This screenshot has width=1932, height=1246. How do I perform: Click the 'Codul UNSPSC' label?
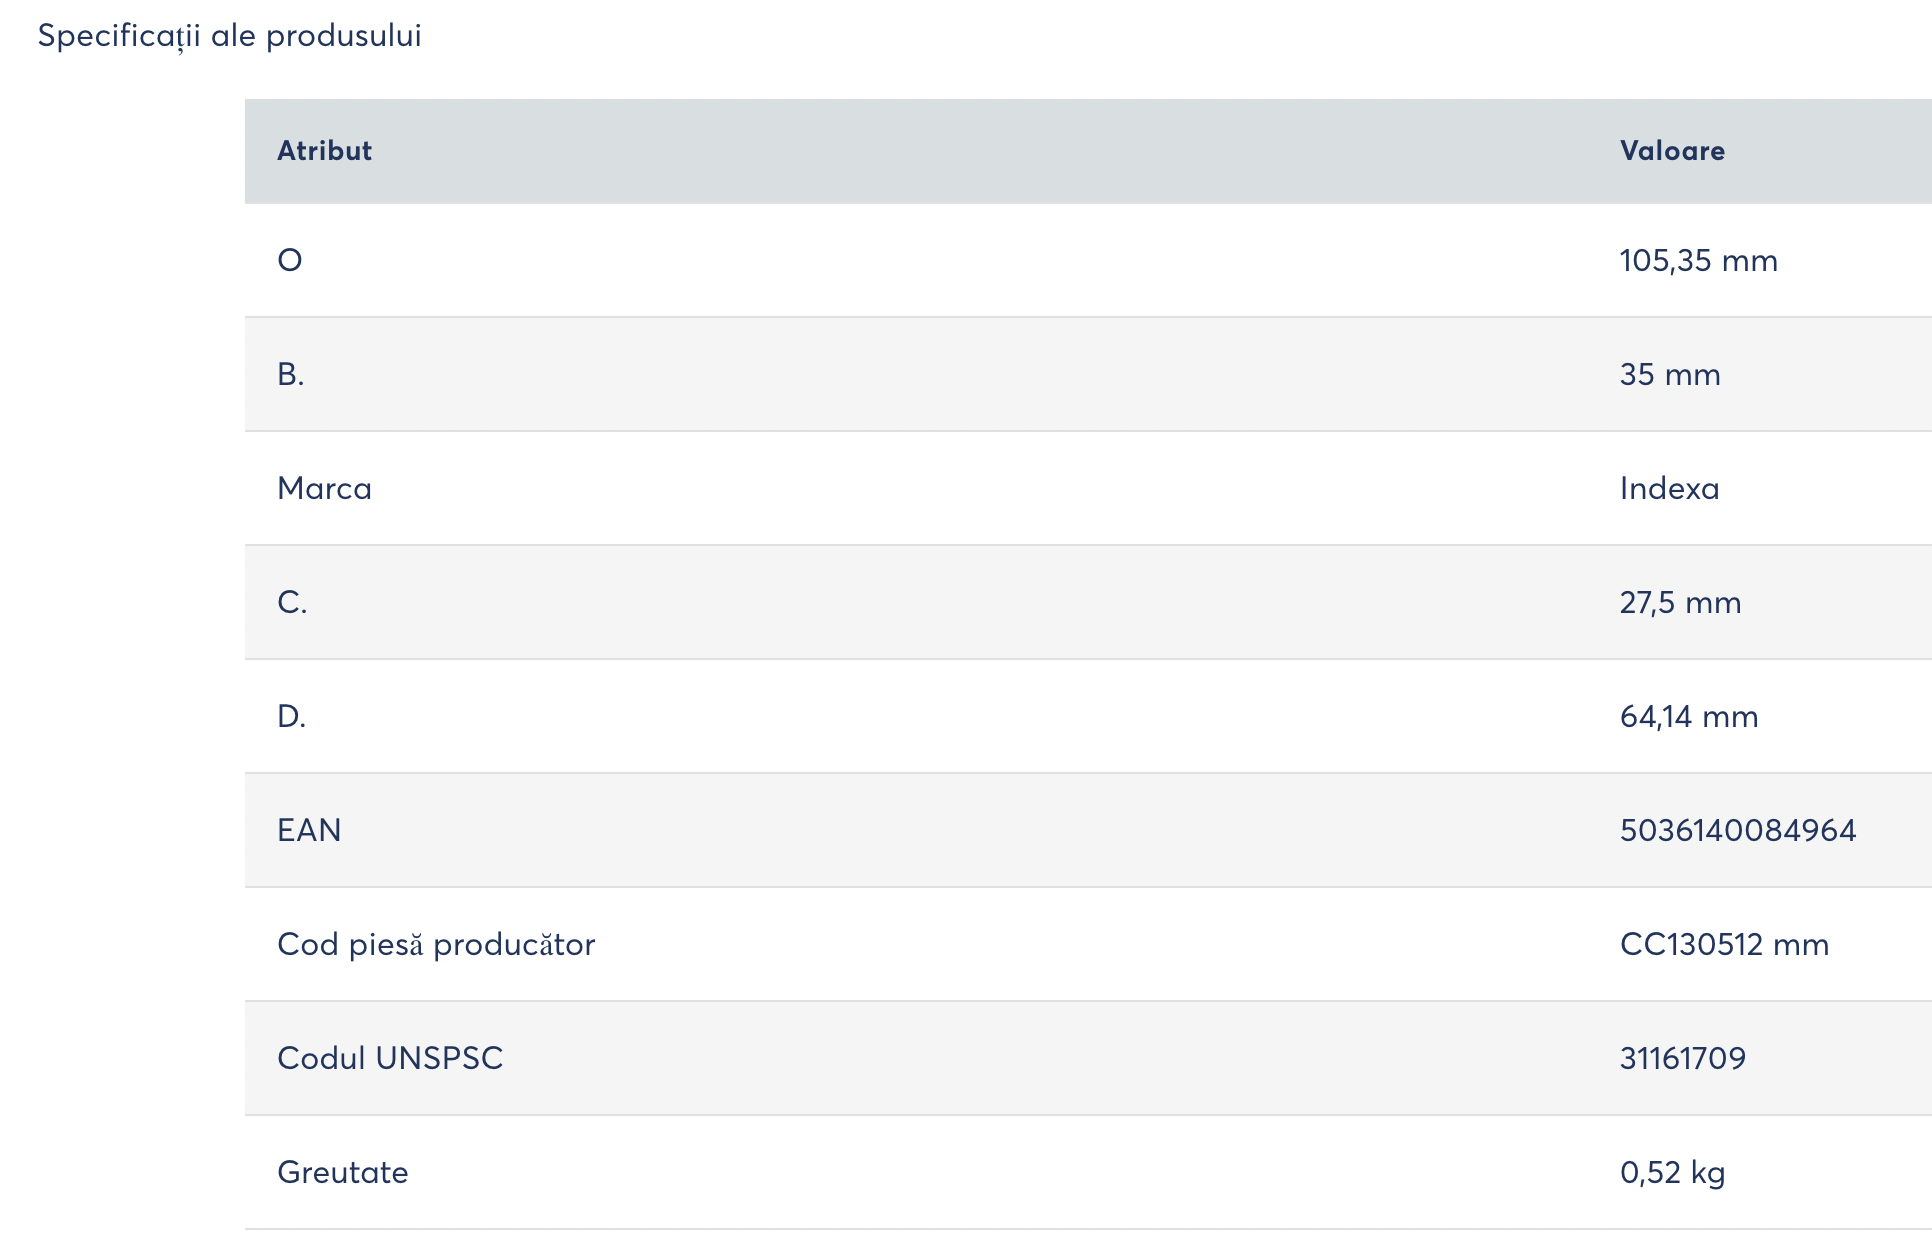pos(390,1059)
